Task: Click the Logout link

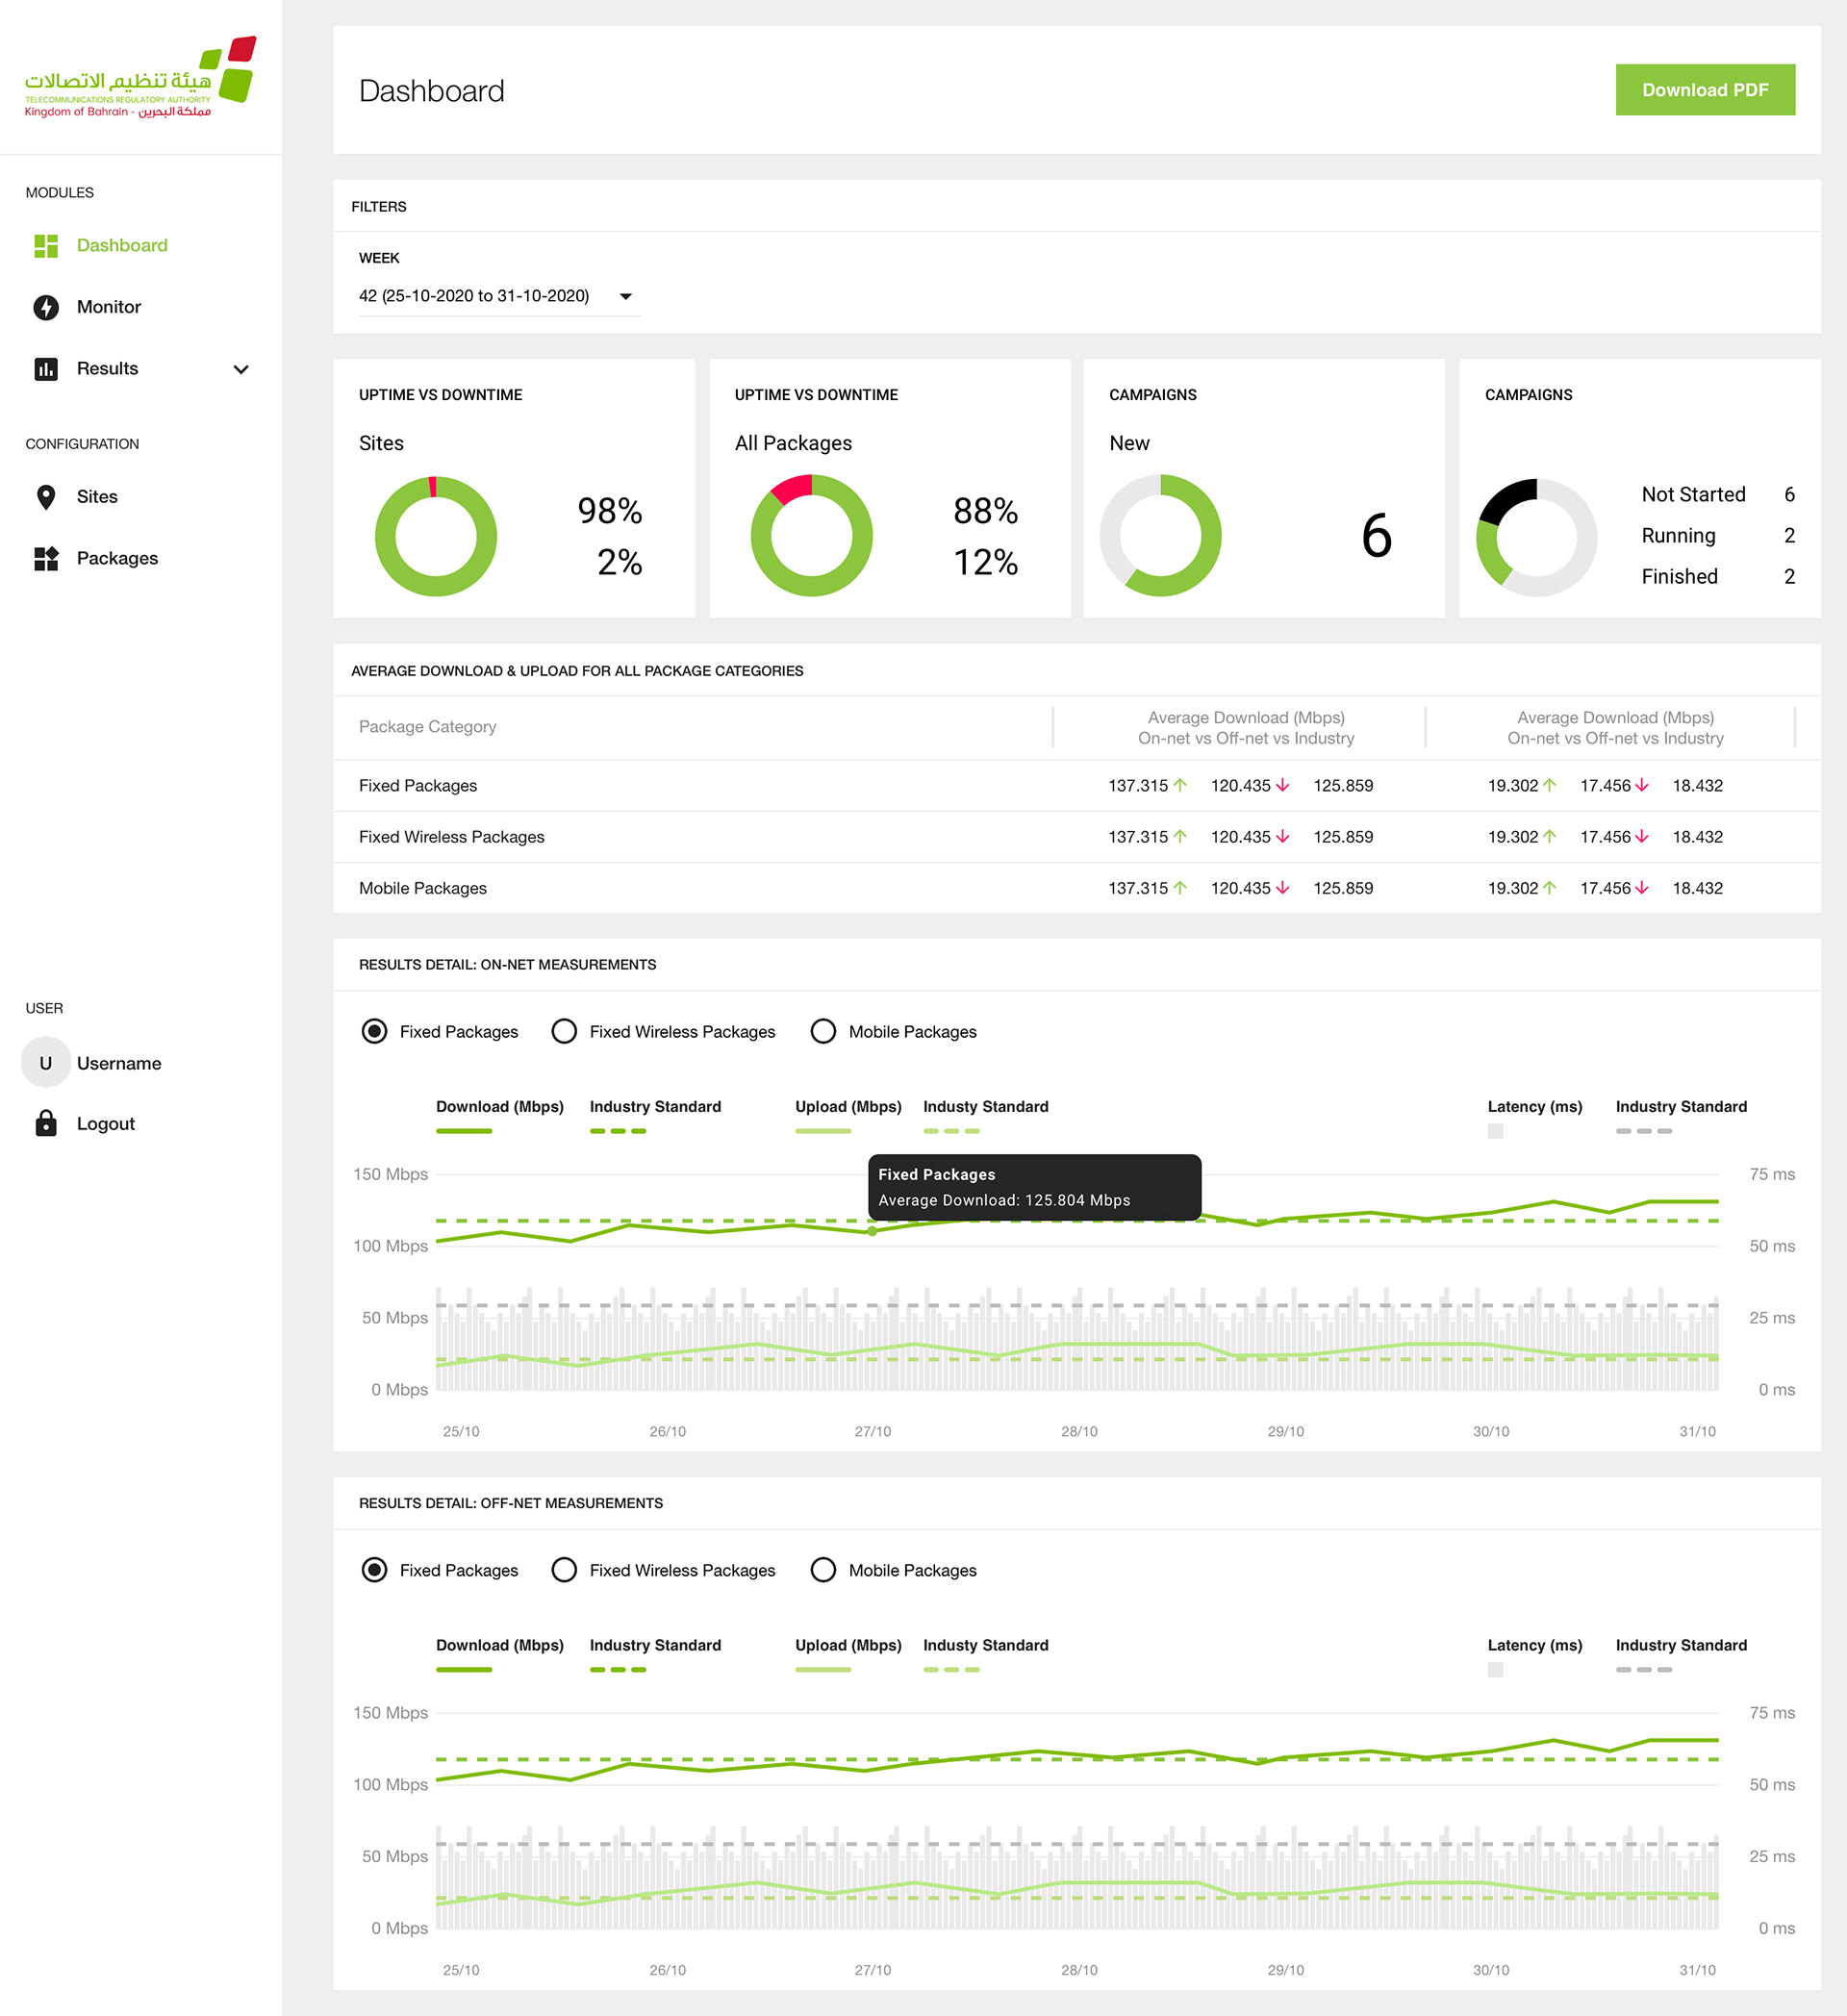Action: coord(105,1123)
